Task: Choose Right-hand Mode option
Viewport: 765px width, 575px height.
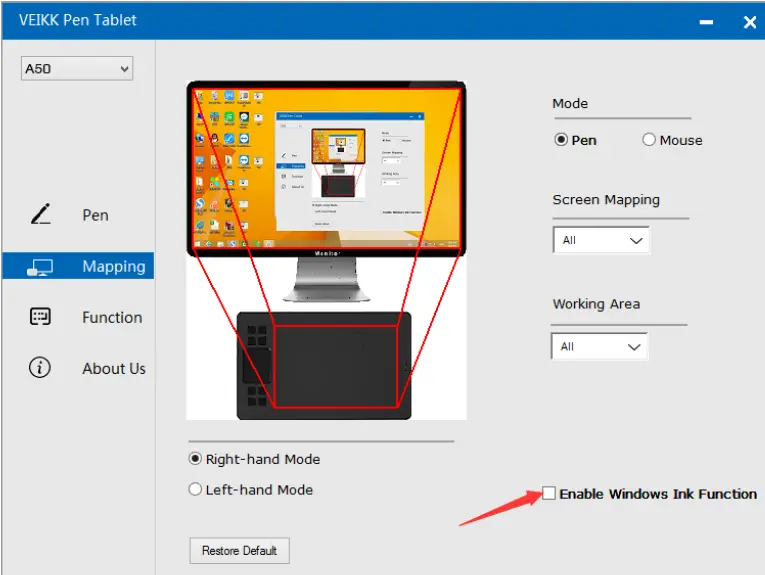Action: pos(195,459)
